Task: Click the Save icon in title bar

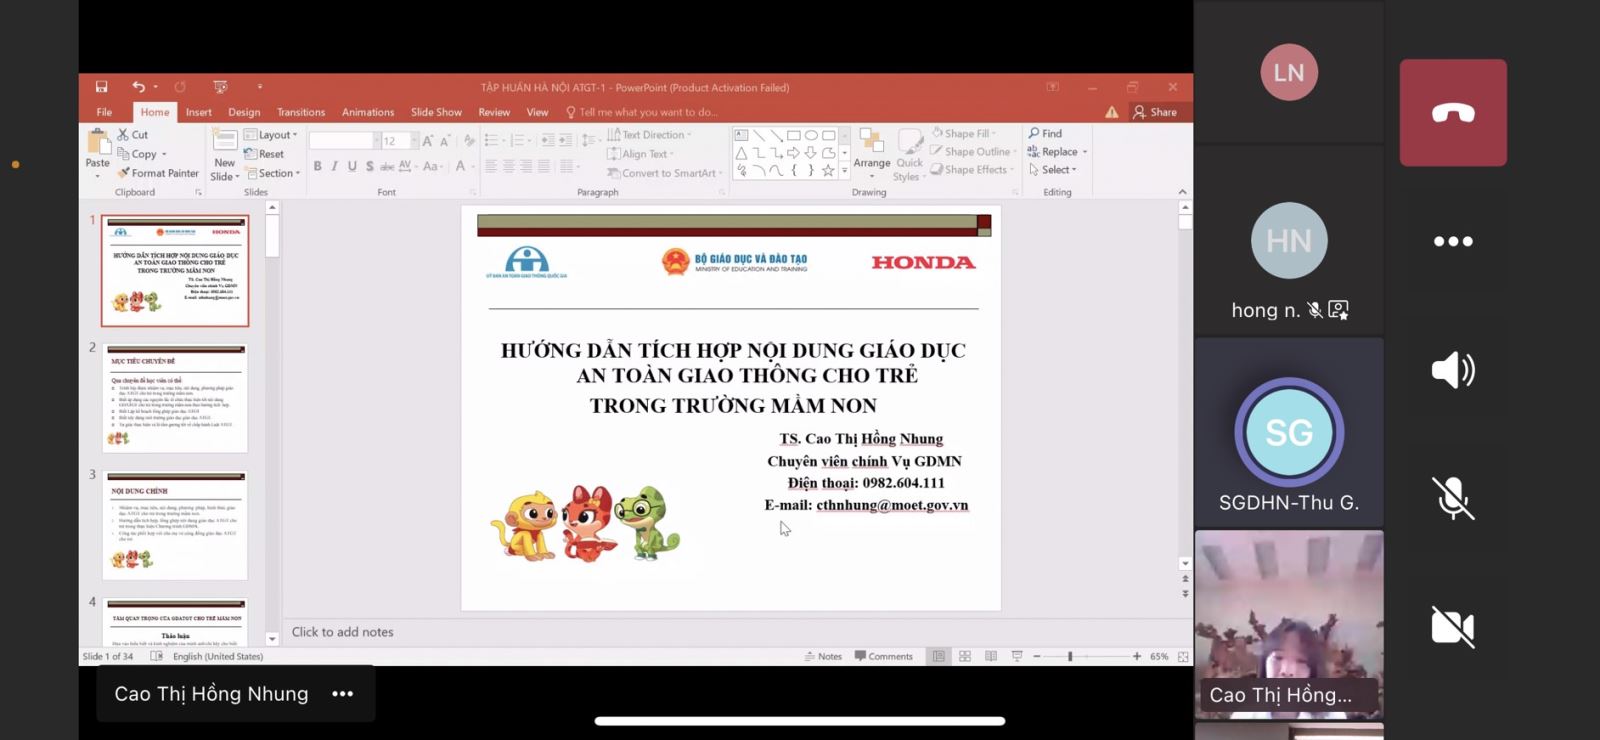Action: coord(101,87)
